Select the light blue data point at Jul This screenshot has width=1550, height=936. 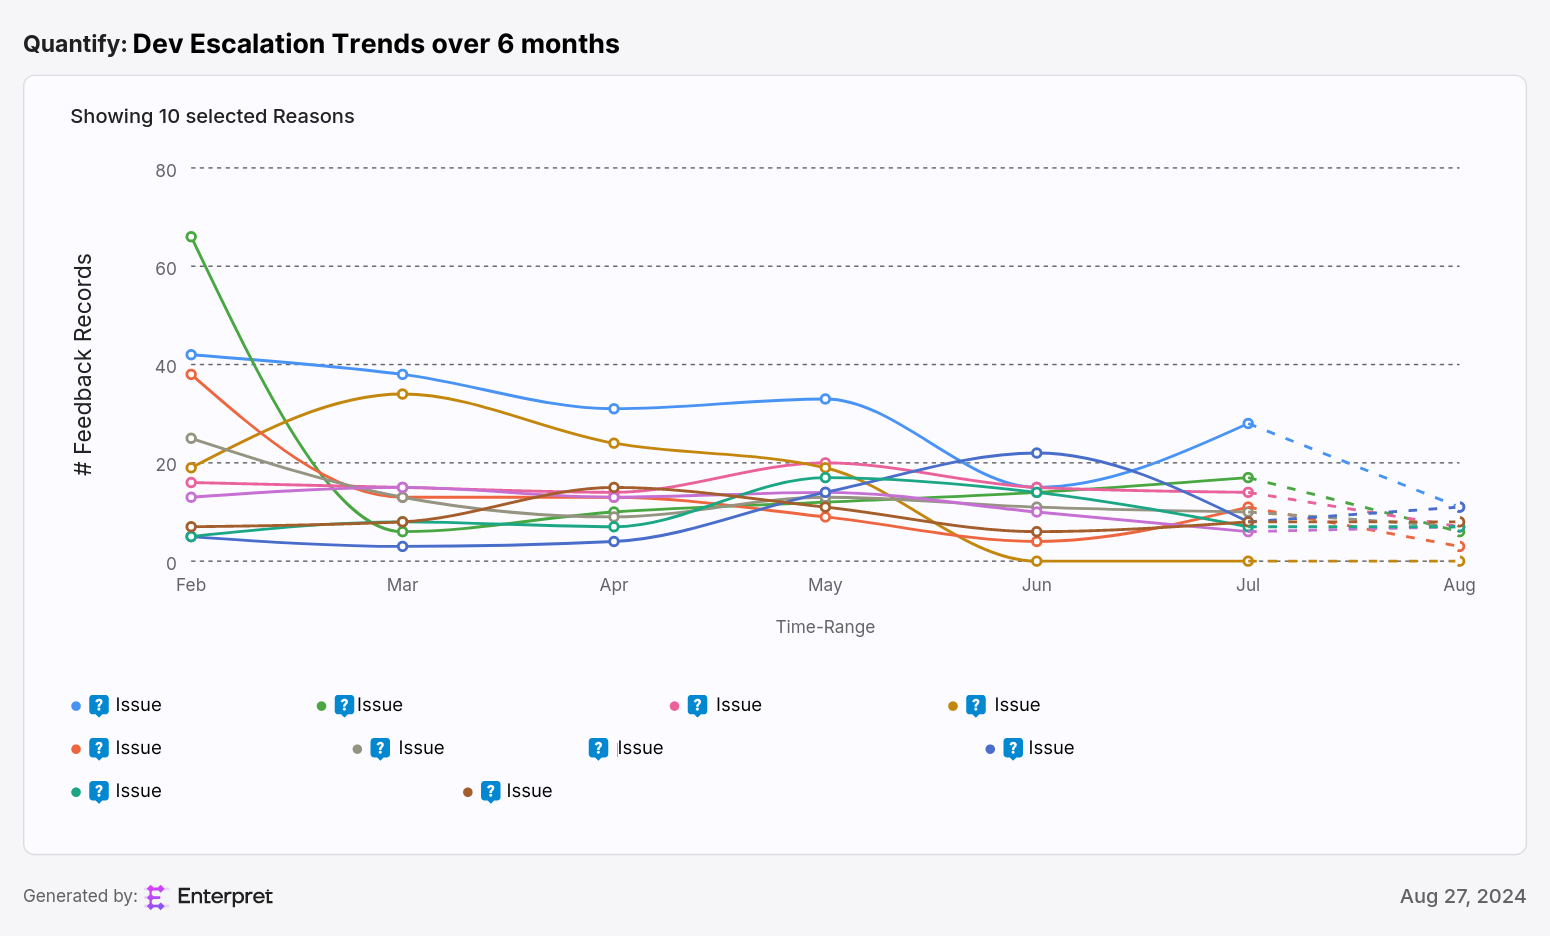pyautogui.click(x=1248, y=424)
